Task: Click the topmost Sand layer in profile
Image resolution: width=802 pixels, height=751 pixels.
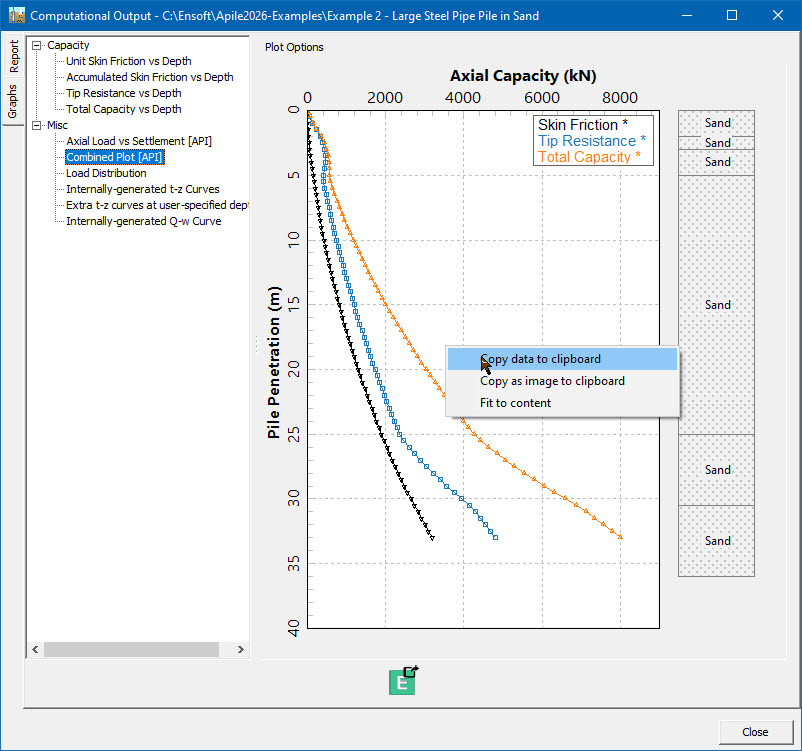Action: point(716,123)
